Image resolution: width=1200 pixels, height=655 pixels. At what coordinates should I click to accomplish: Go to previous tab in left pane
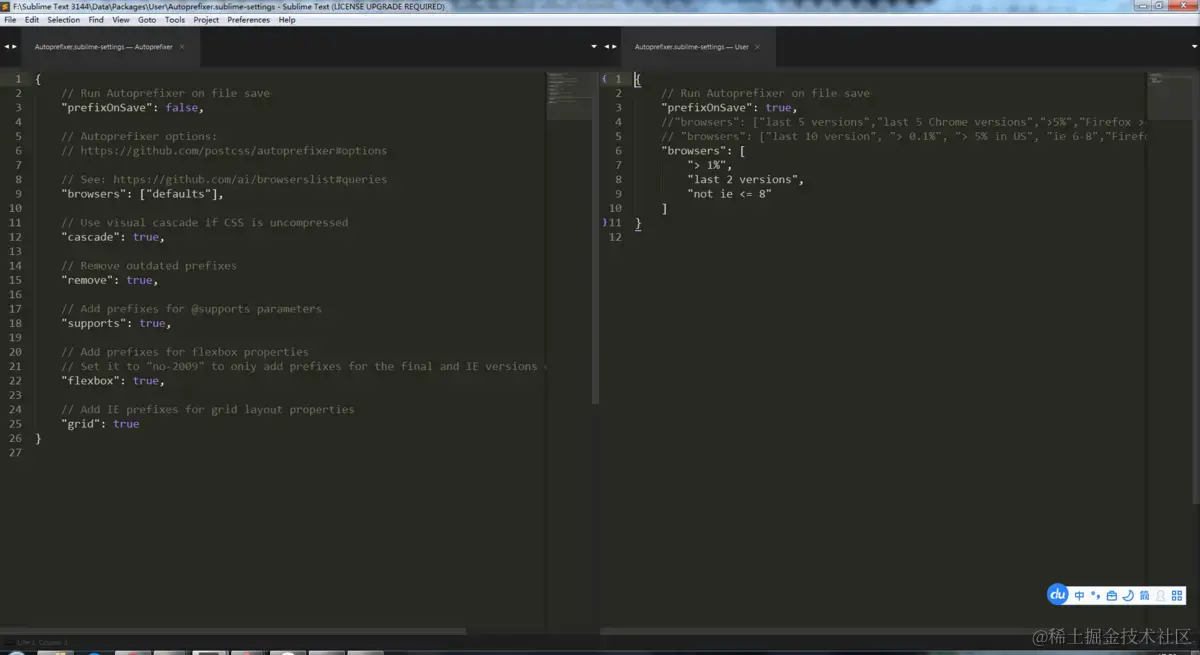6,46
